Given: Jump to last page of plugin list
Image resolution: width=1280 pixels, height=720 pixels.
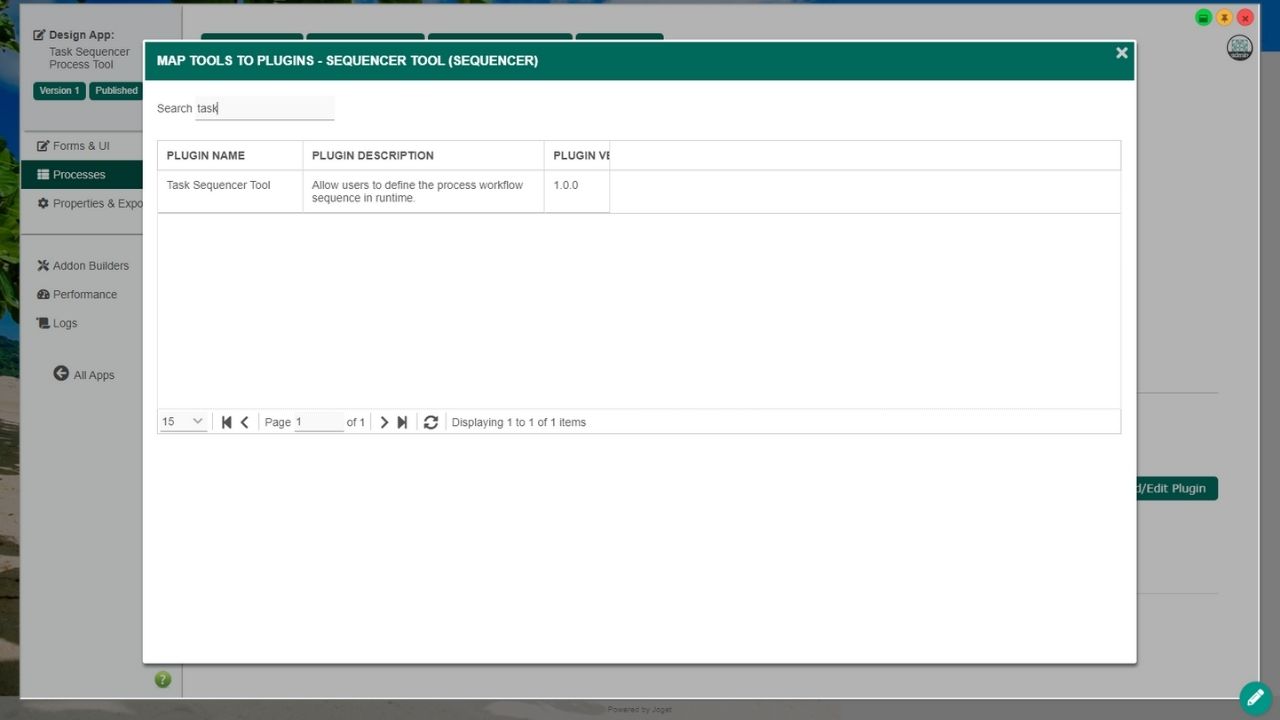Looking at the screenshot, I should (x=402, y=422).
